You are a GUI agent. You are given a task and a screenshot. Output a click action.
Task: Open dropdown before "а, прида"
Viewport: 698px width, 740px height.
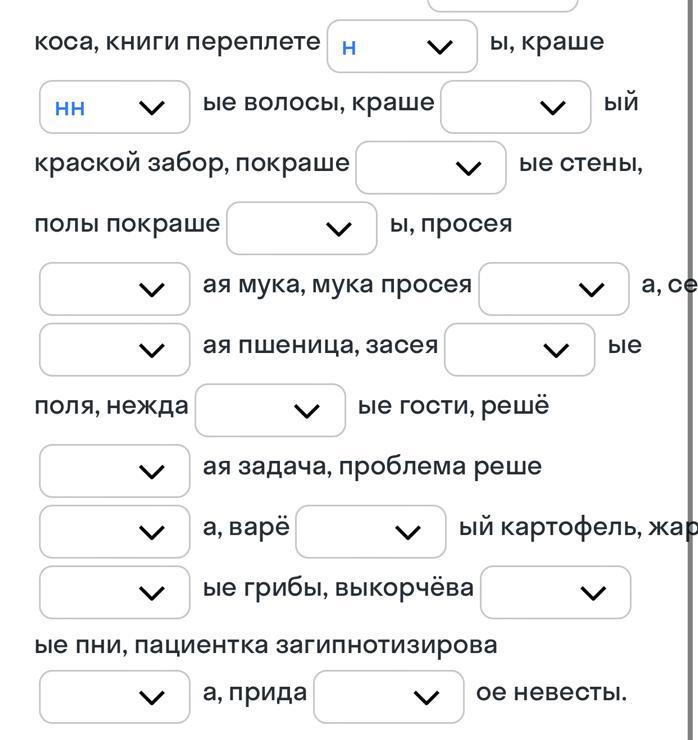115,697
